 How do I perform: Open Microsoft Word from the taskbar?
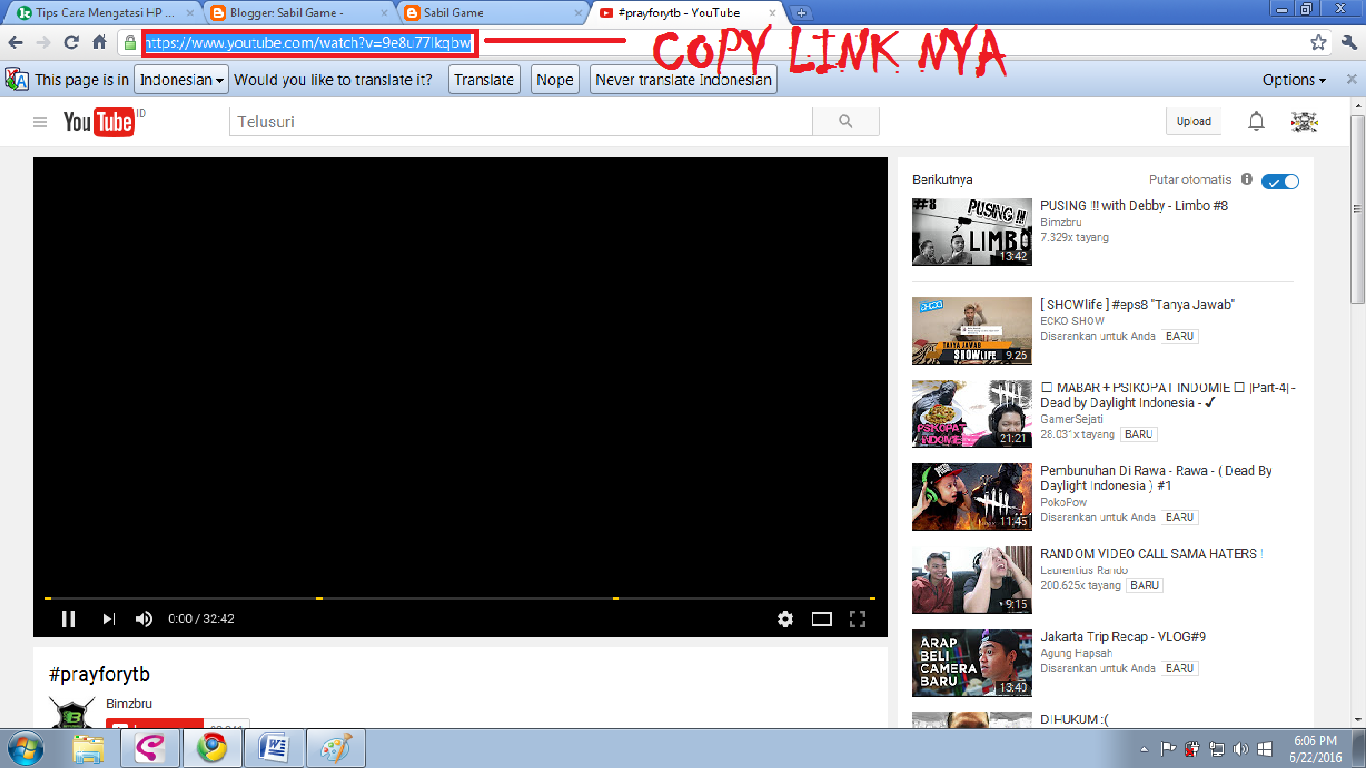coord(273,748)
